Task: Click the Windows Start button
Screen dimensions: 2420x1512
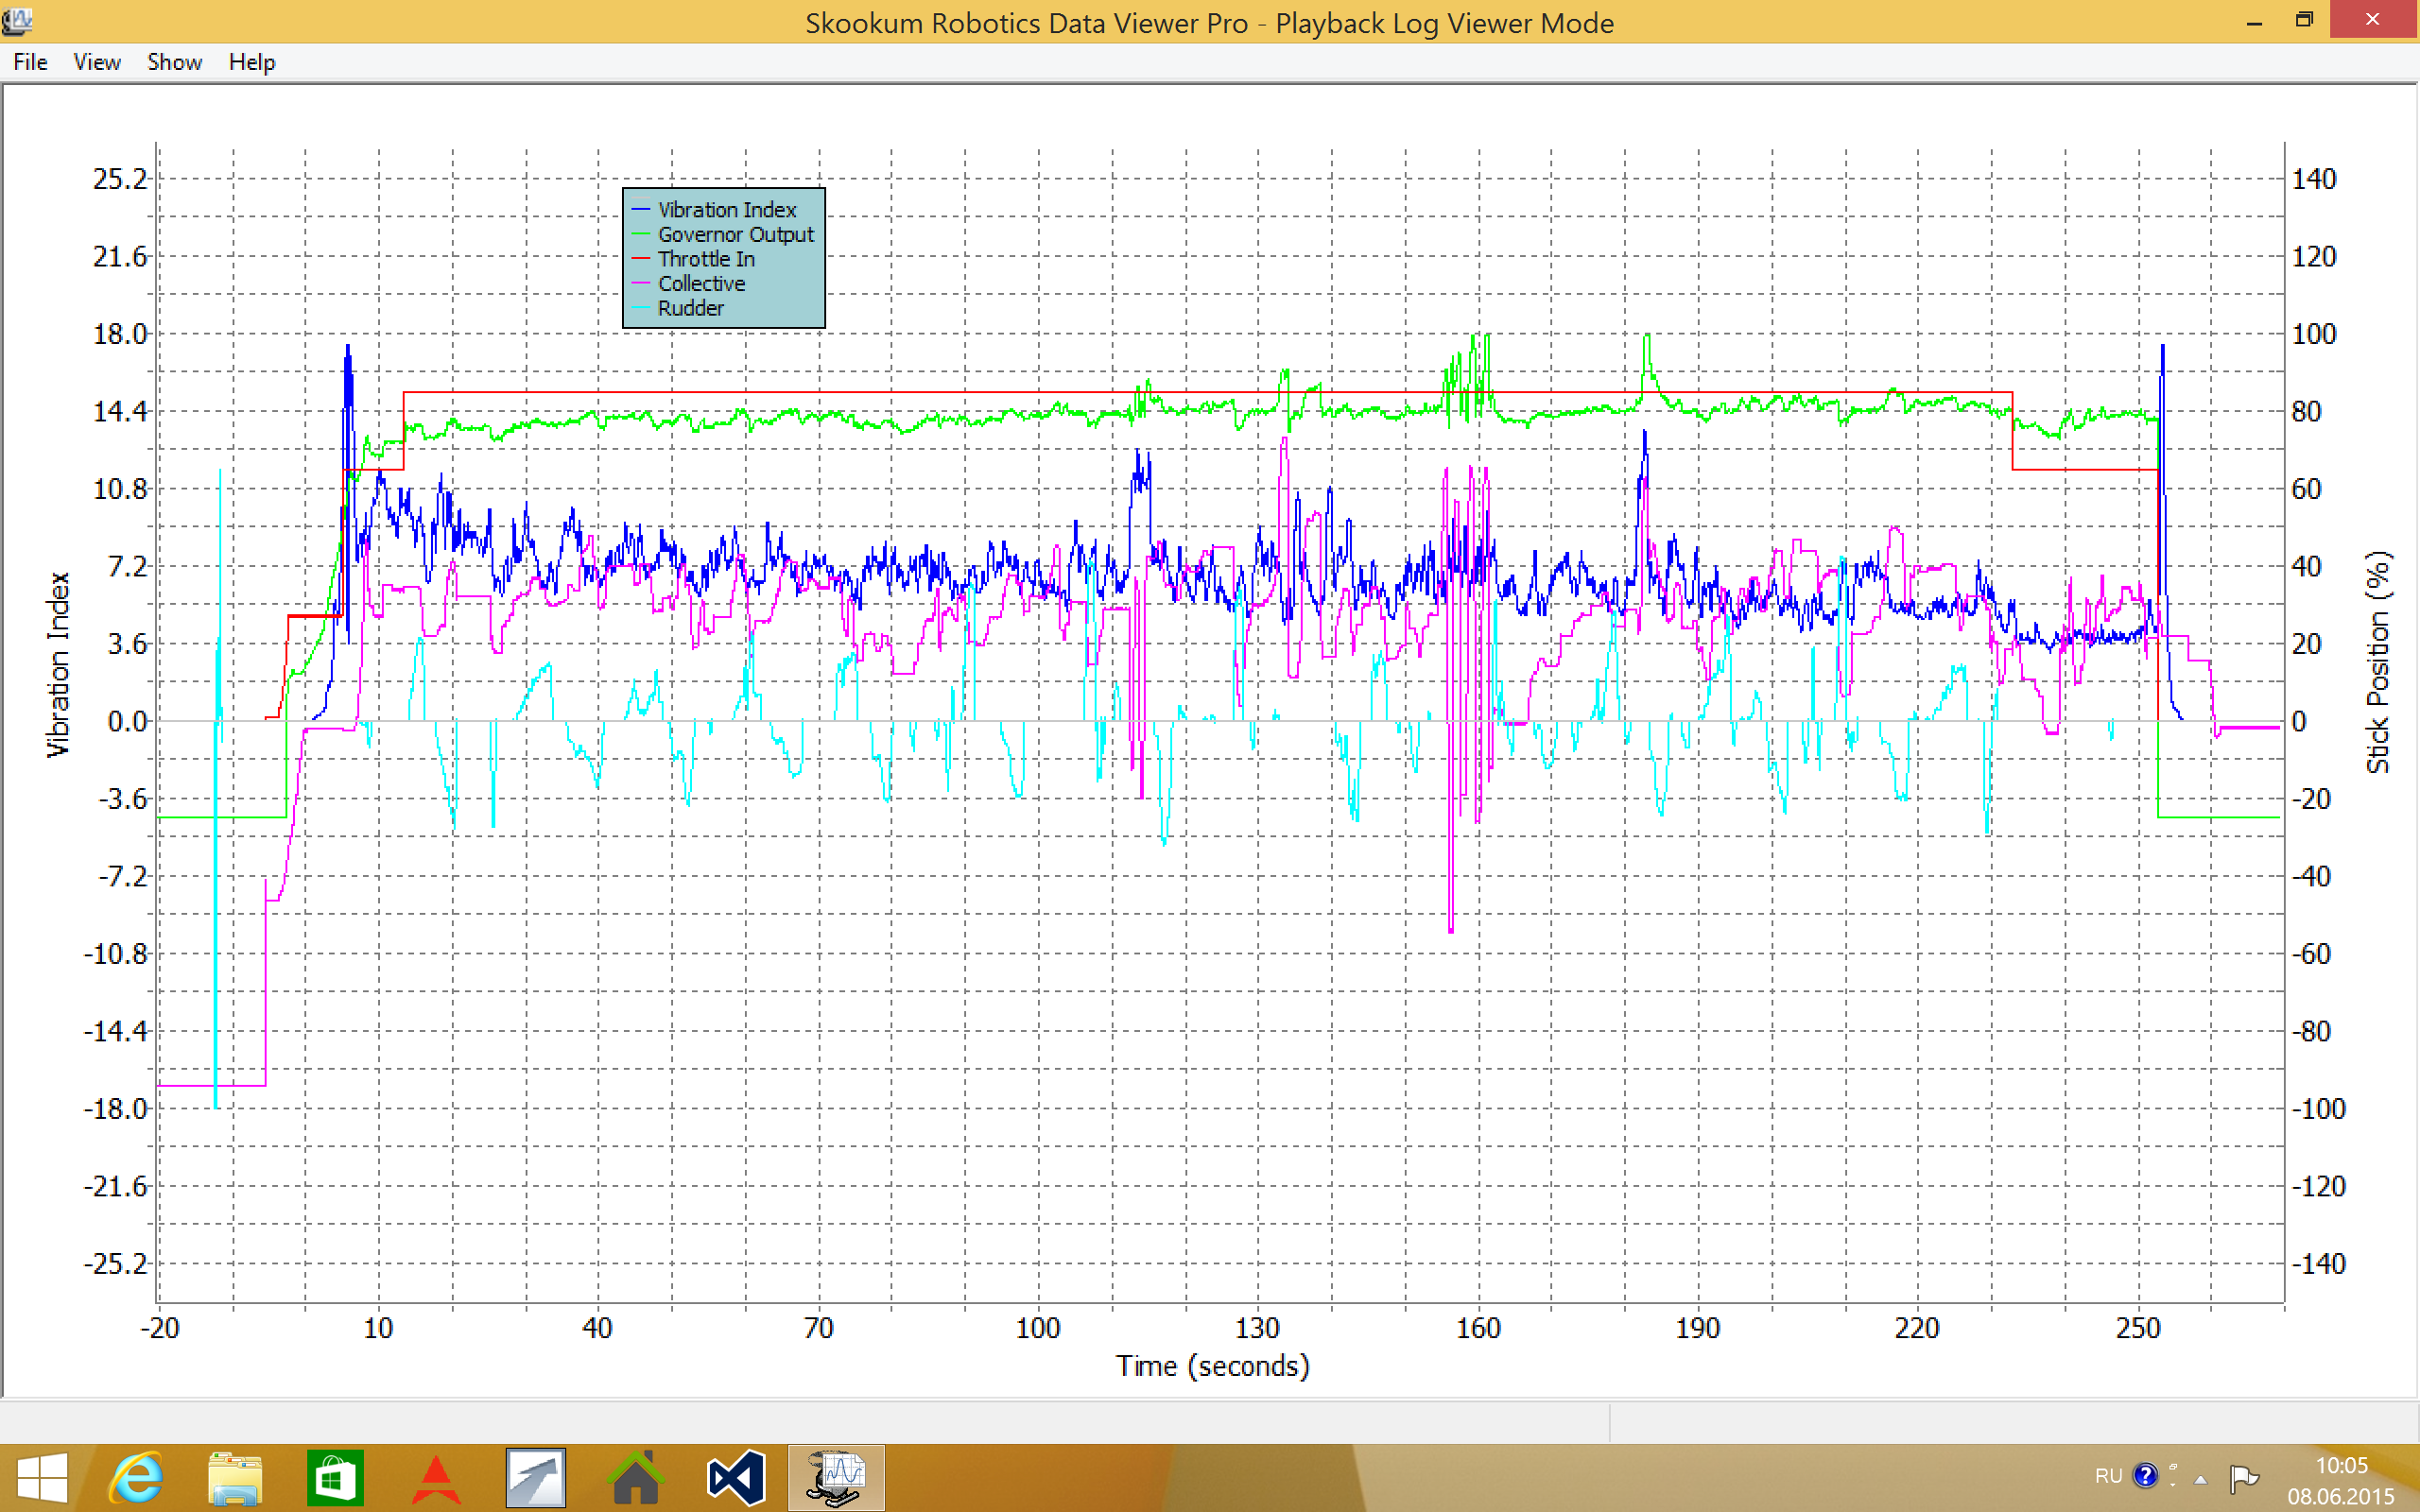Action: [42, 1477]
